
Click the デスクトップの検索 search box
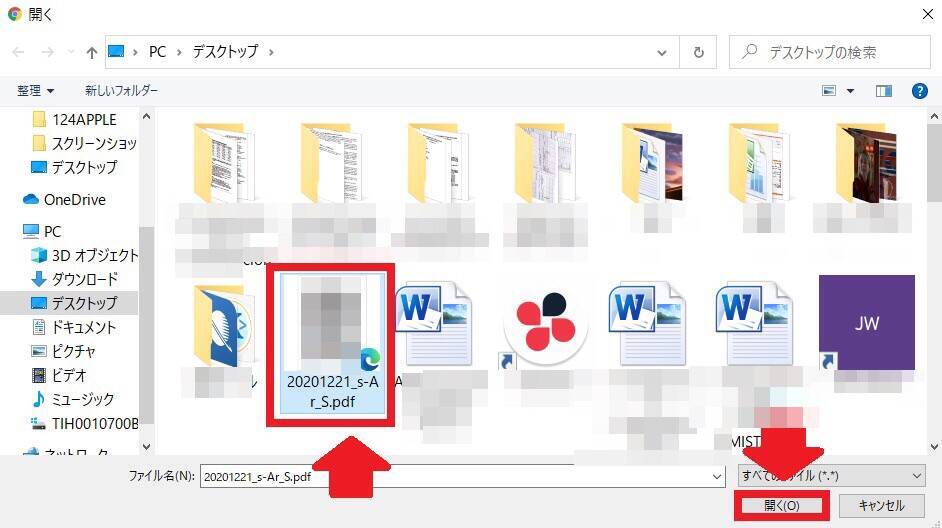pyautogui.click(x=830, y=52)
